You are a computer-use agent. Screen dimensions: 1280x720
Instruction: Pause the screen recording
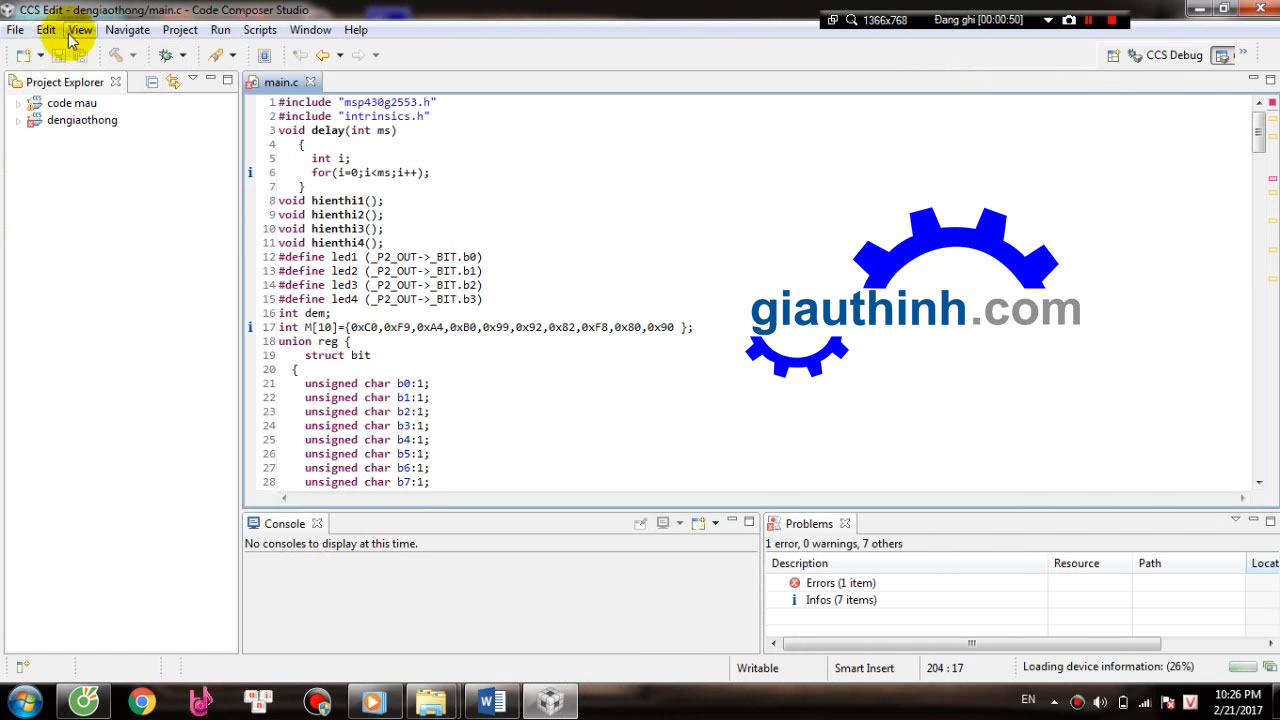coord(1089,20)
